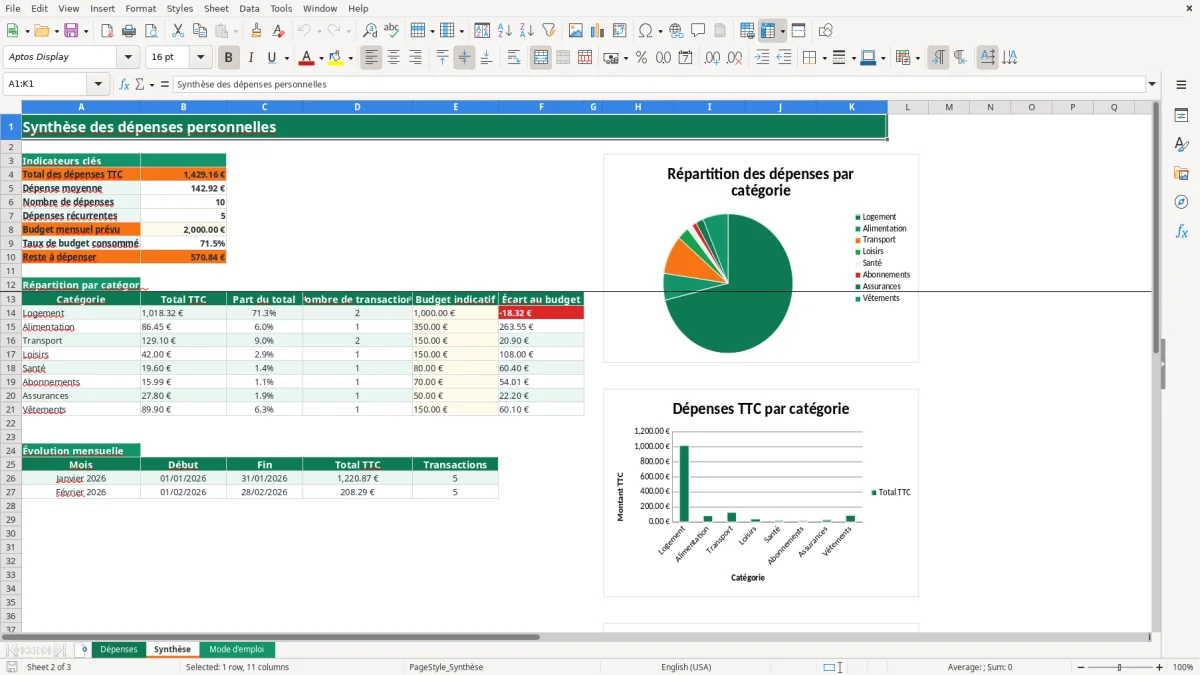Screen dimensions: 1200x675
Task: Open the Select Function sigma dropdown
Action: point(151,85)
